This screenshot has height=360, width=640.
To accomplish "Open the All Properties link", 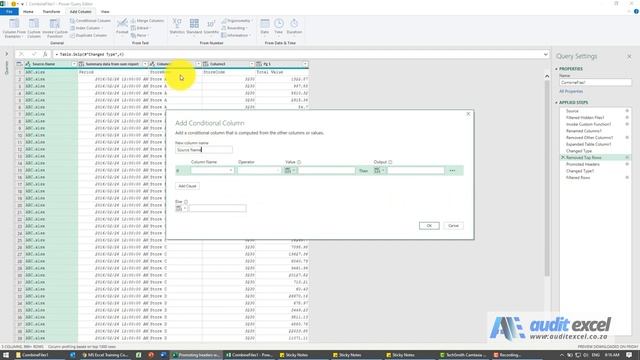I will (x=571, y=91).
